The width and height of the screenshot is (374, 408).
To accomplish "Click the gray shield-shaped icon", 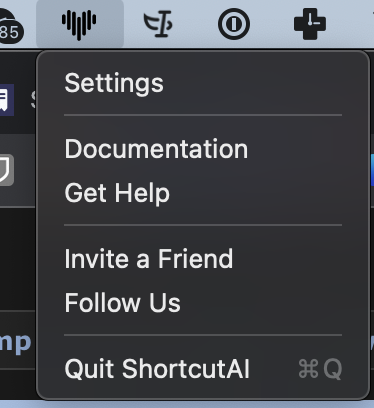I will (x=6, y=170).
